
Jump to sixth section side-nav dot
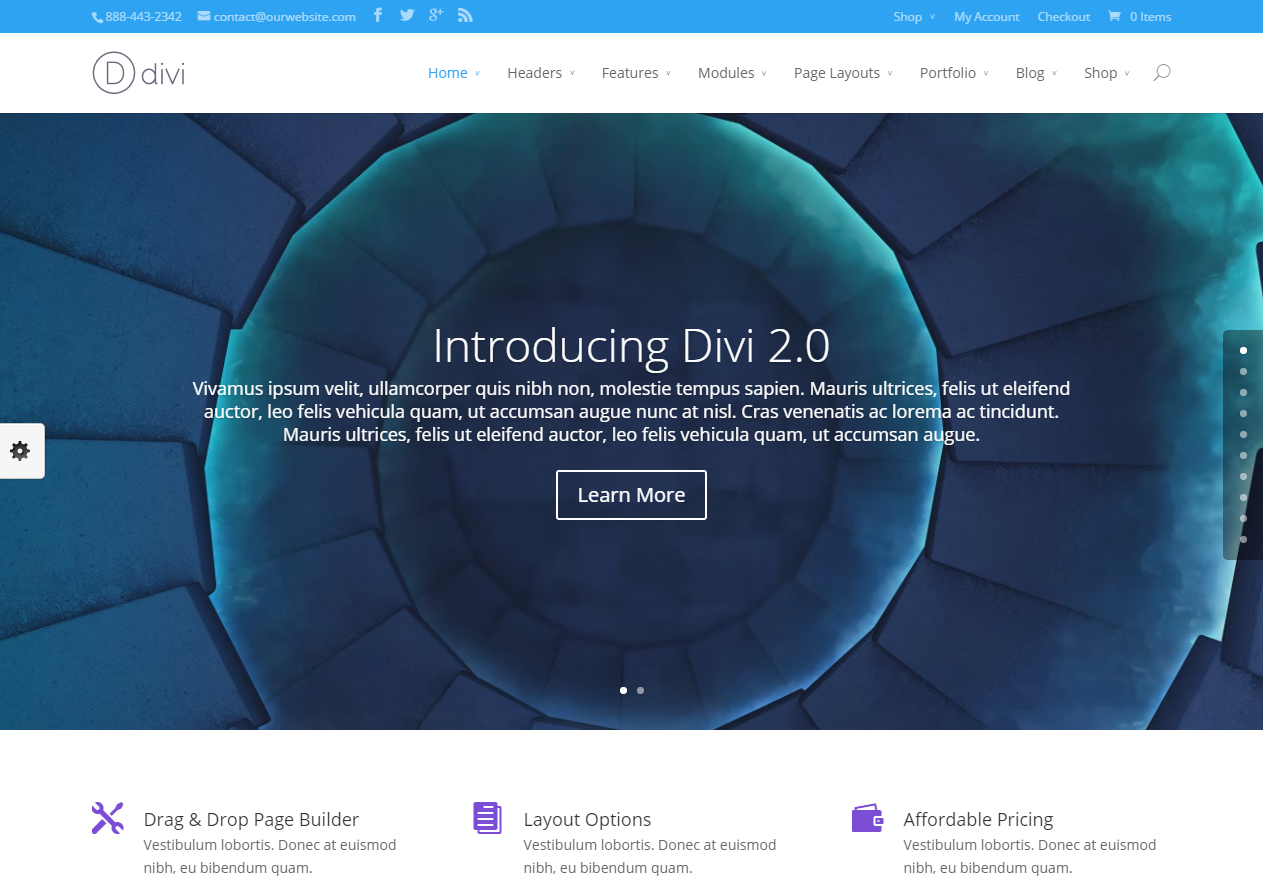pos(1243,455)
